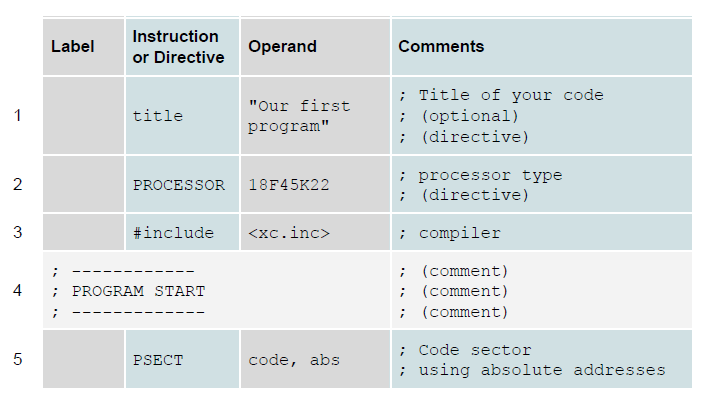Click the 18F45K22 operand cell
Screen dimensions: 709x400
pyautogui.click(x=315, y=184)
